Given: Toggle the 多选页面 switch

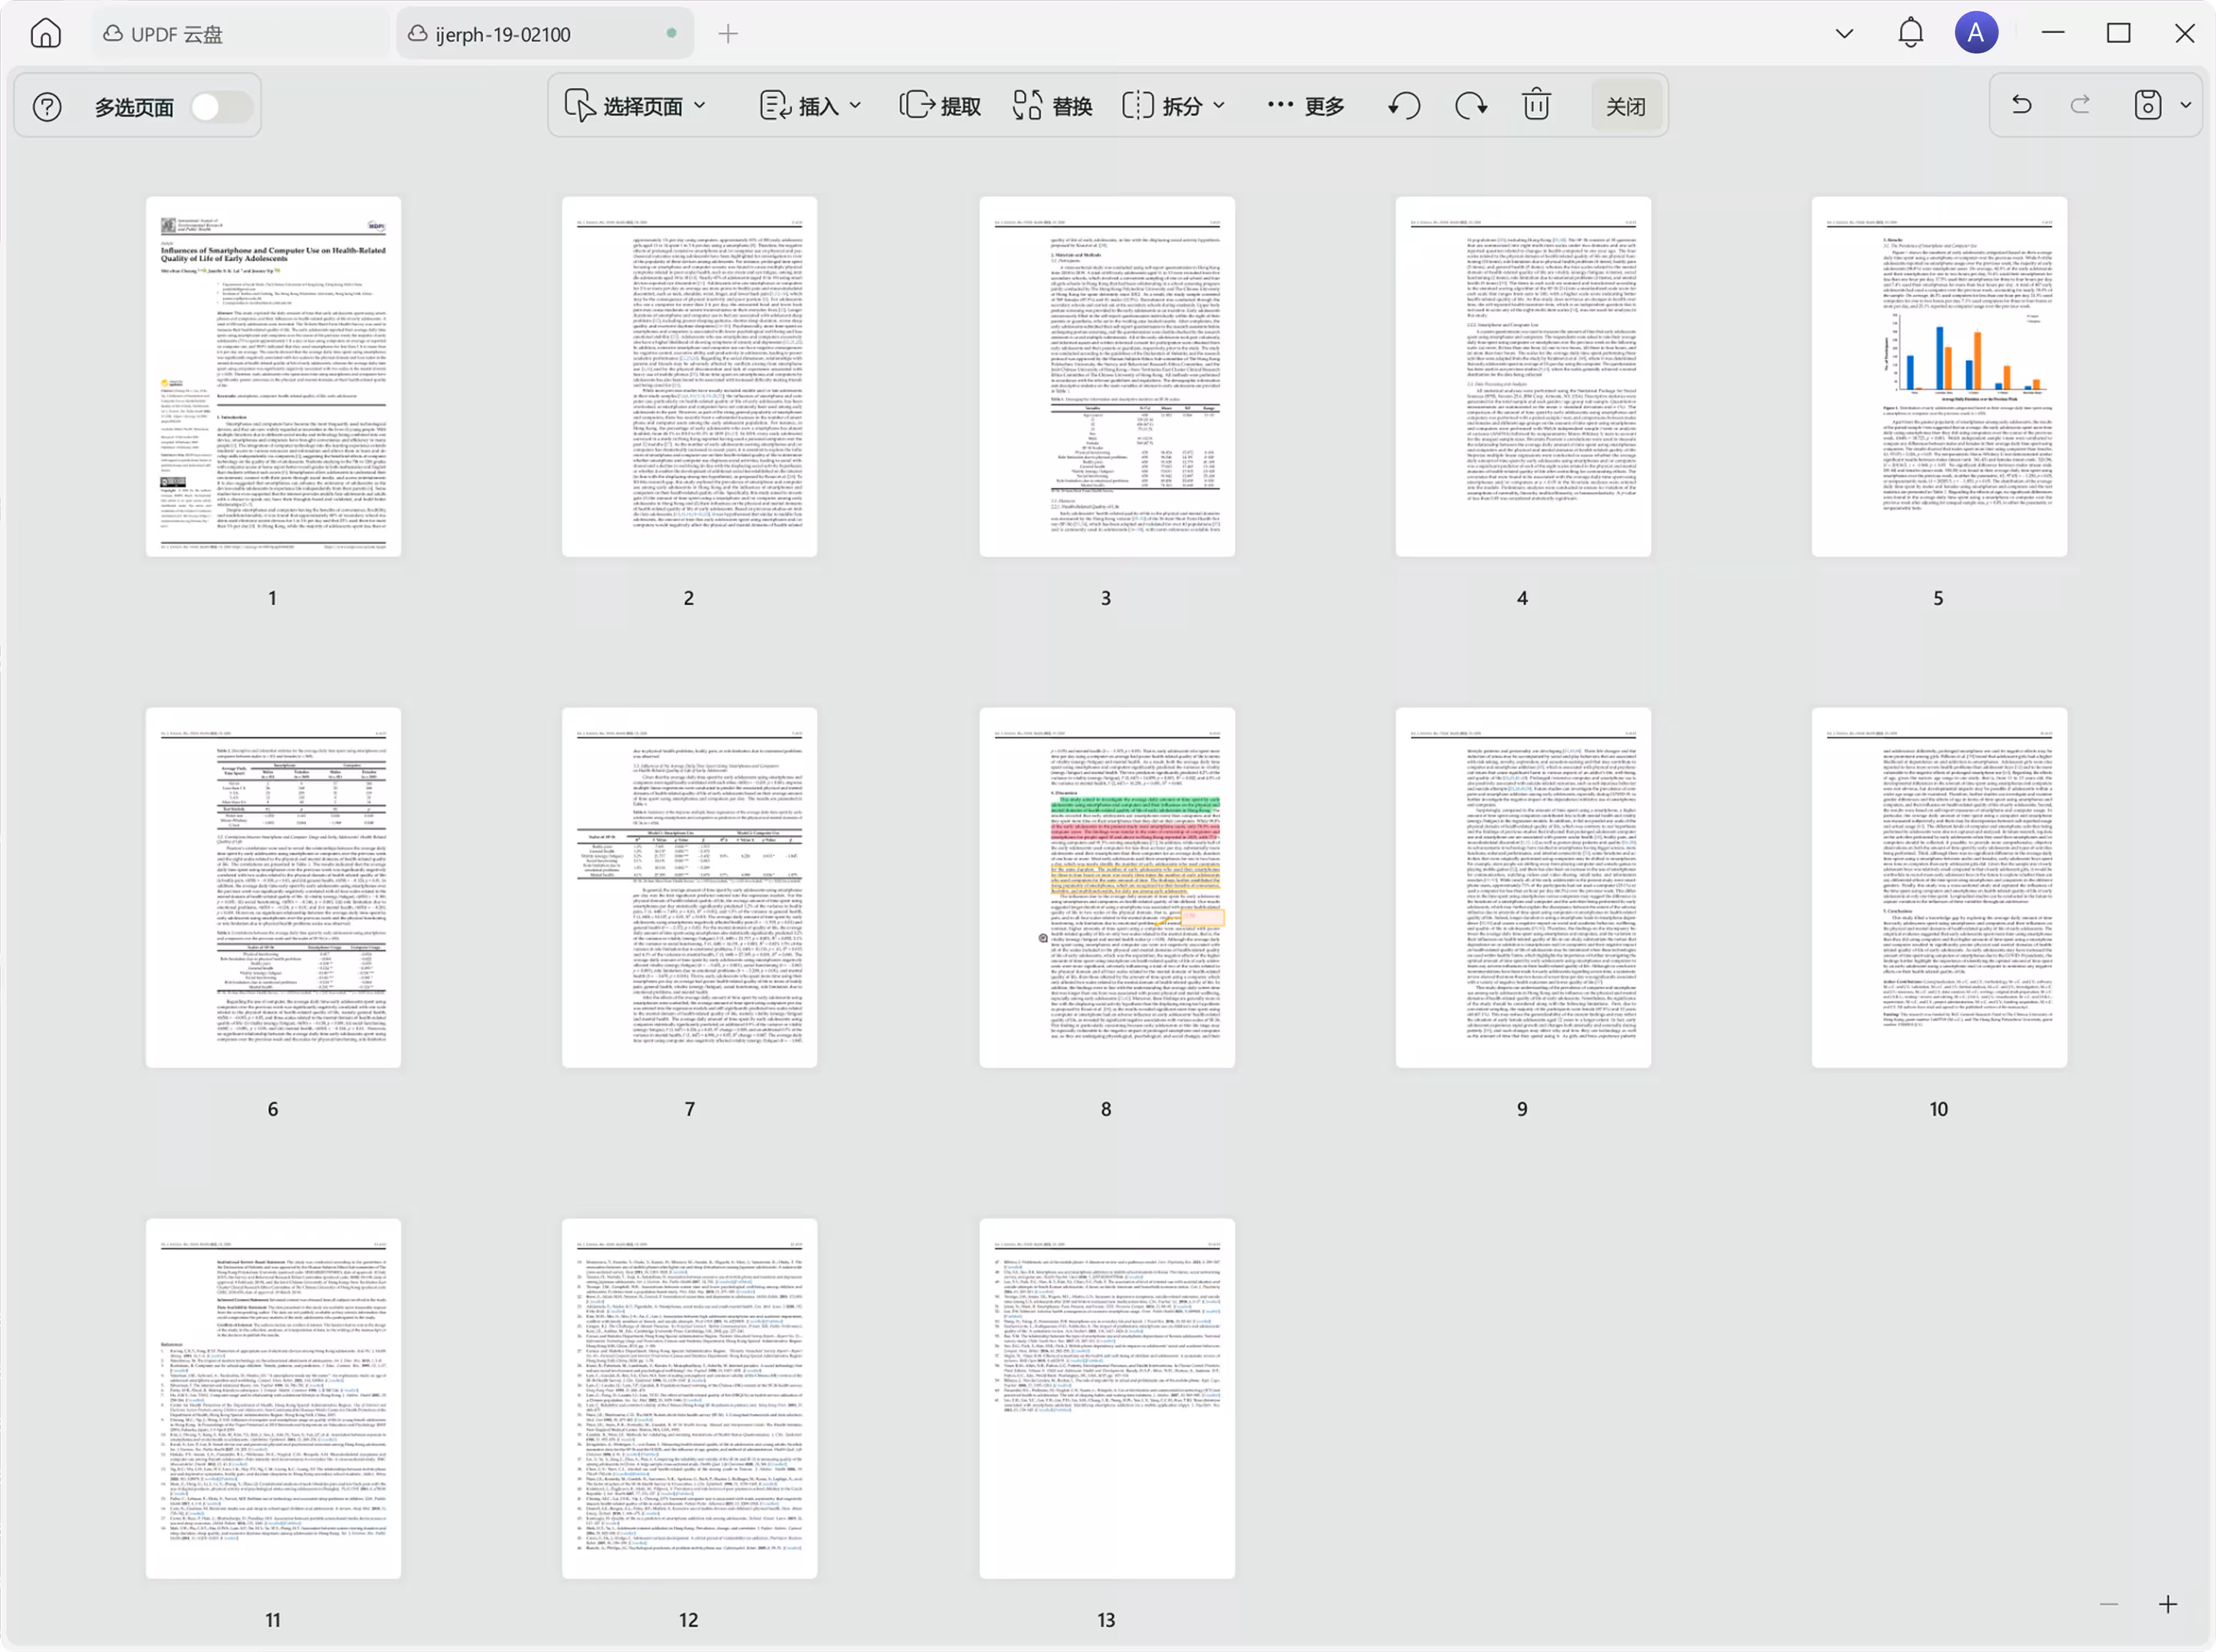Looking at the screenshot, I should tap(222, 107).
